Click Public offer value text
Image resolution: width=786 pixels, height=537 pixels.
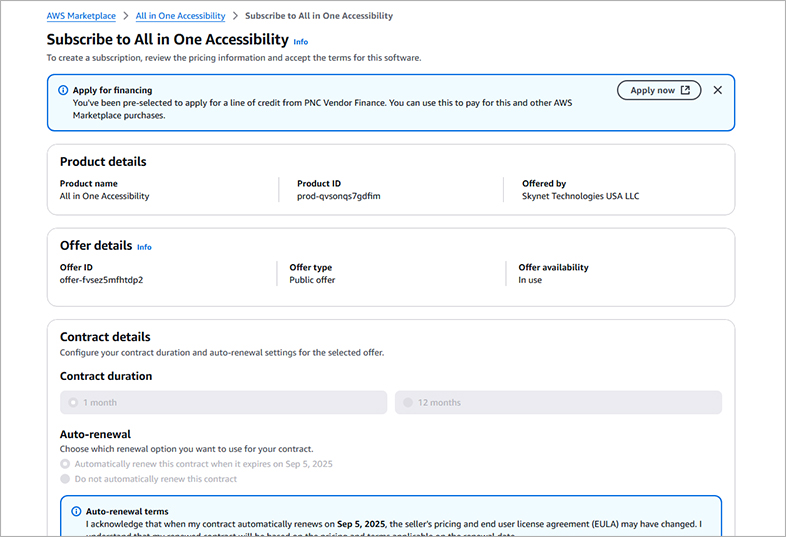click(312, 280)
